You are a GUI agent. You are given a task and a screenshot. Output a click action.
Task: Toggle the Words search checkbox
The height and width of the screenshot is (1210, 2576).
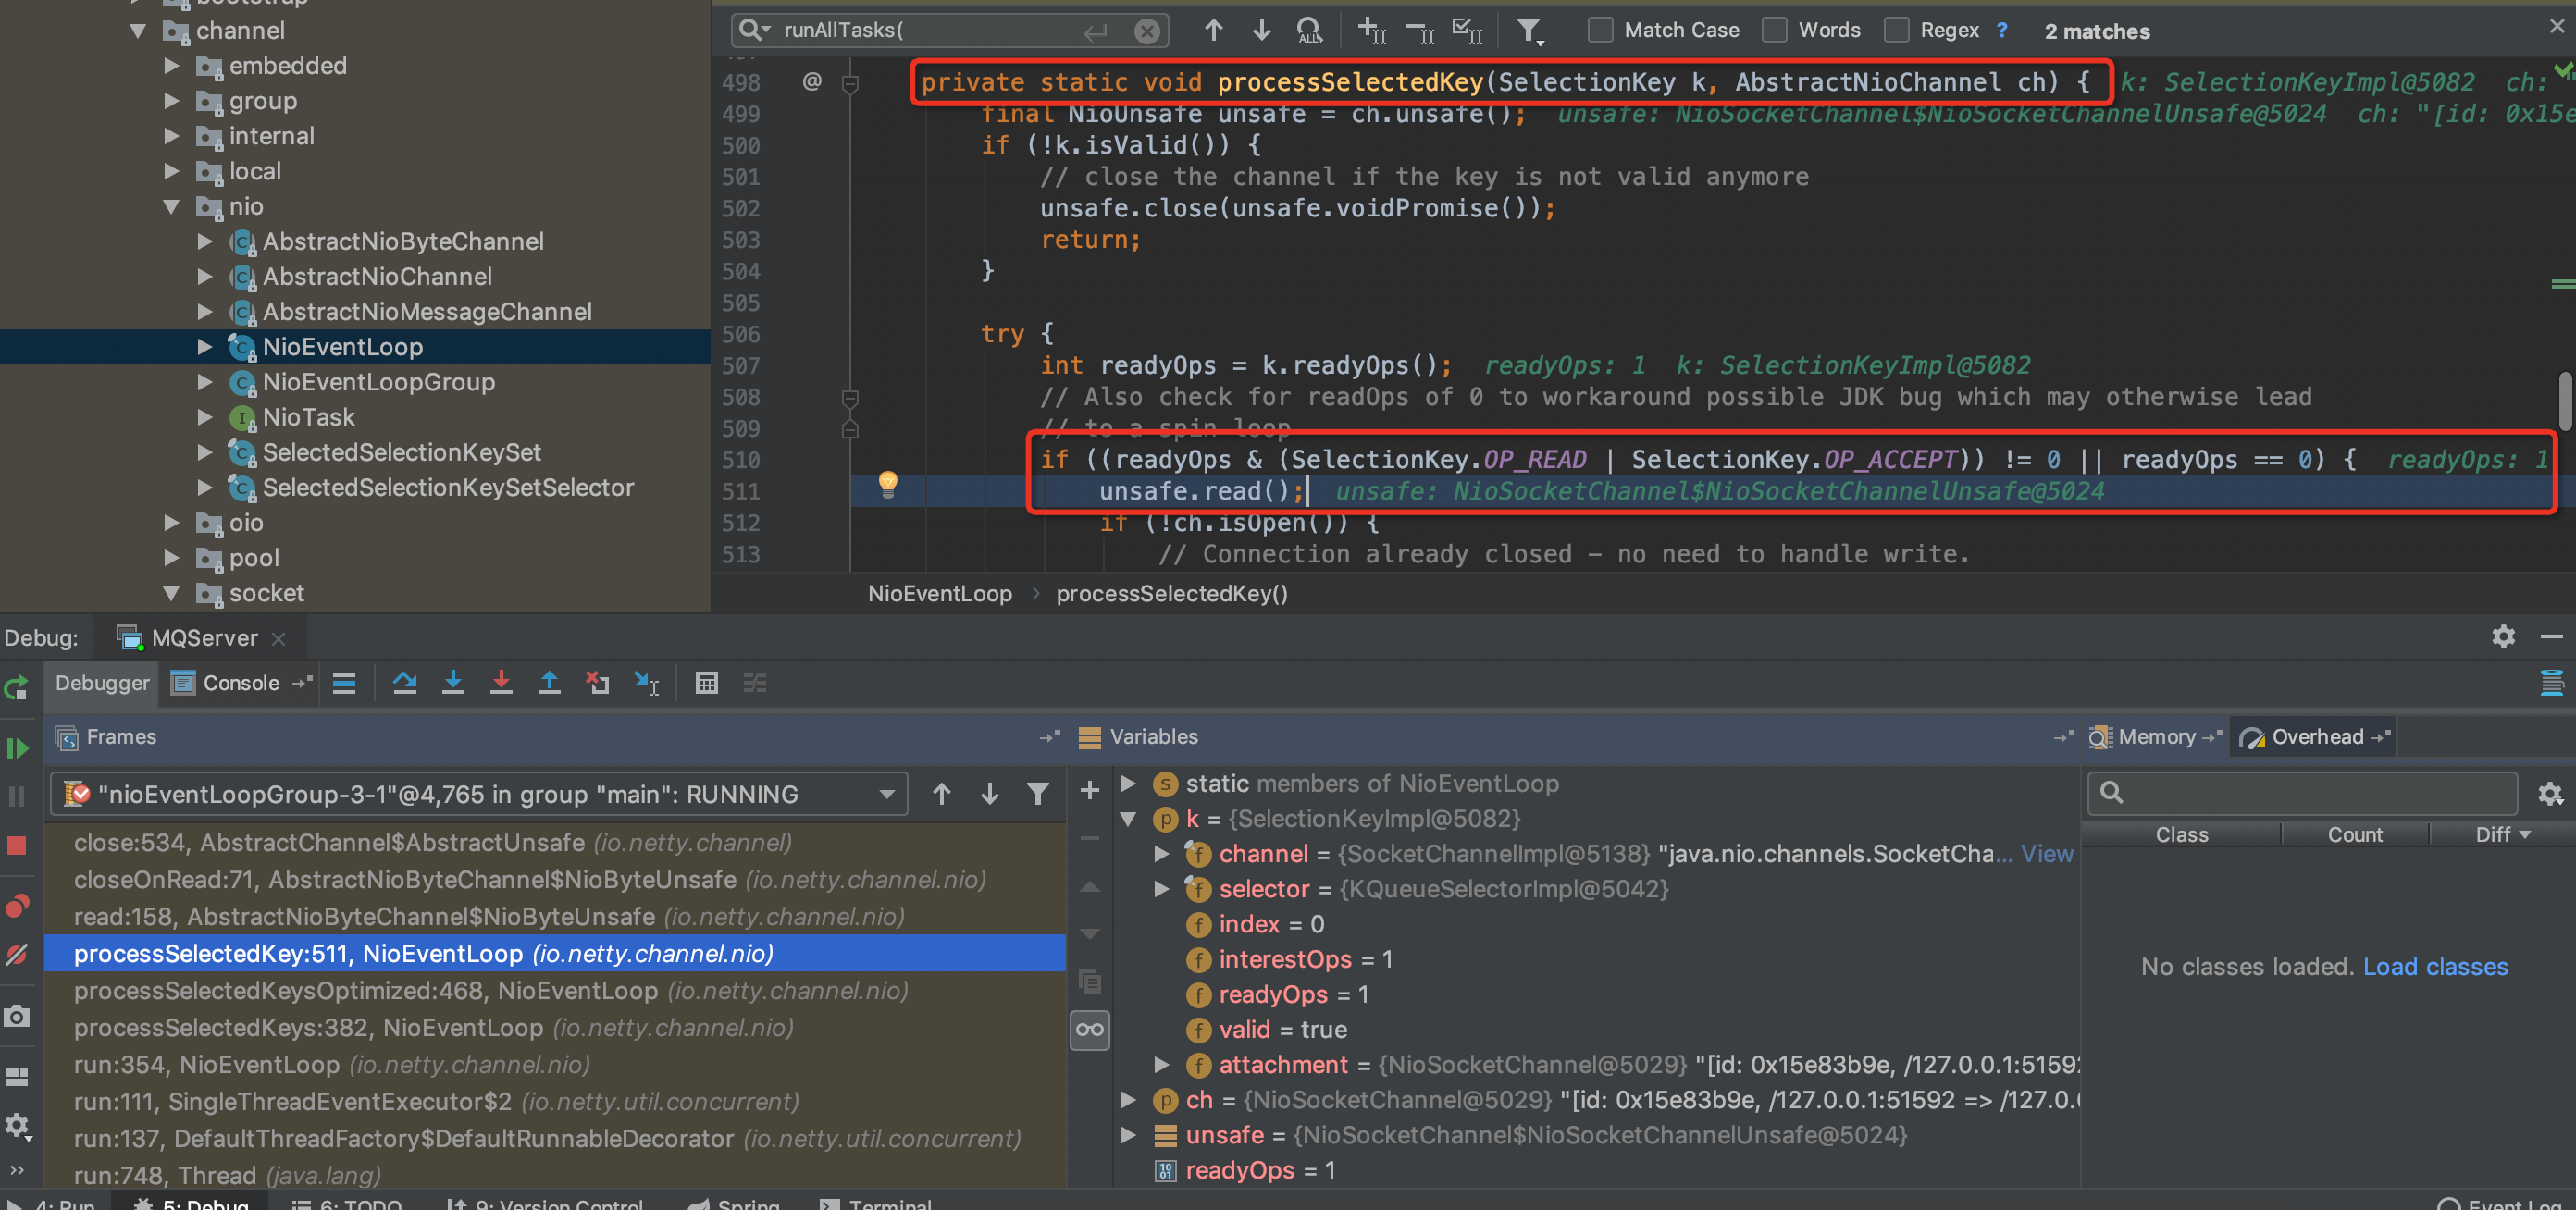(x=1775, y=30)
